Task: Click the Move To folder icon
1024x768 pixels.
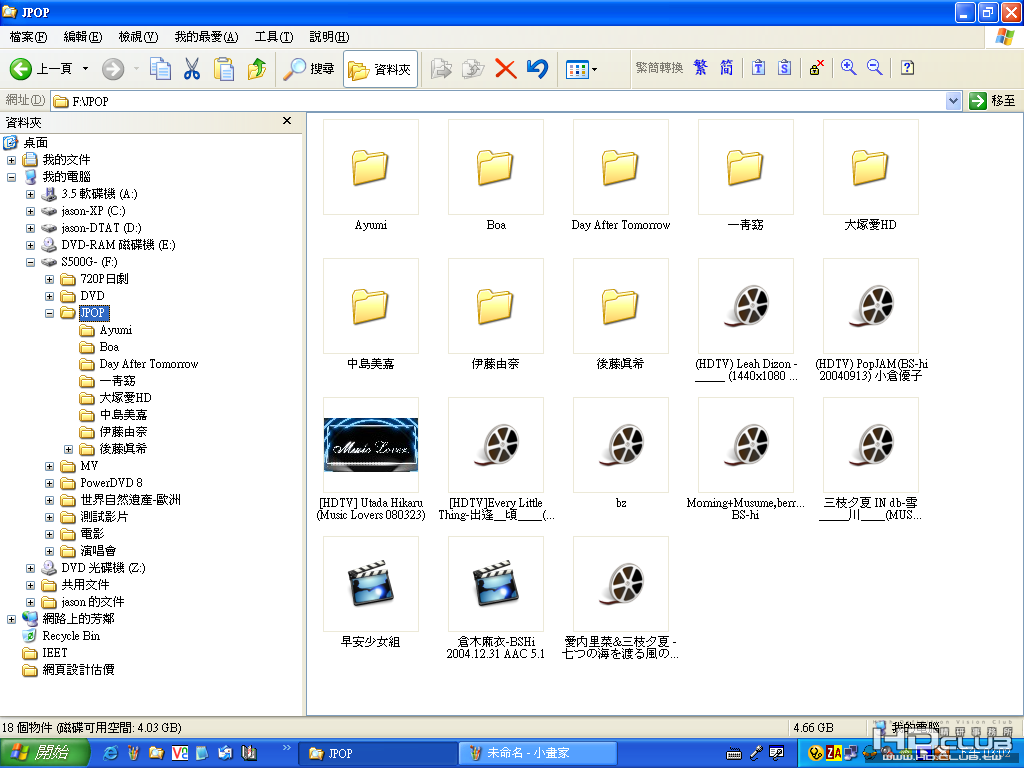Action: [441, 69]
